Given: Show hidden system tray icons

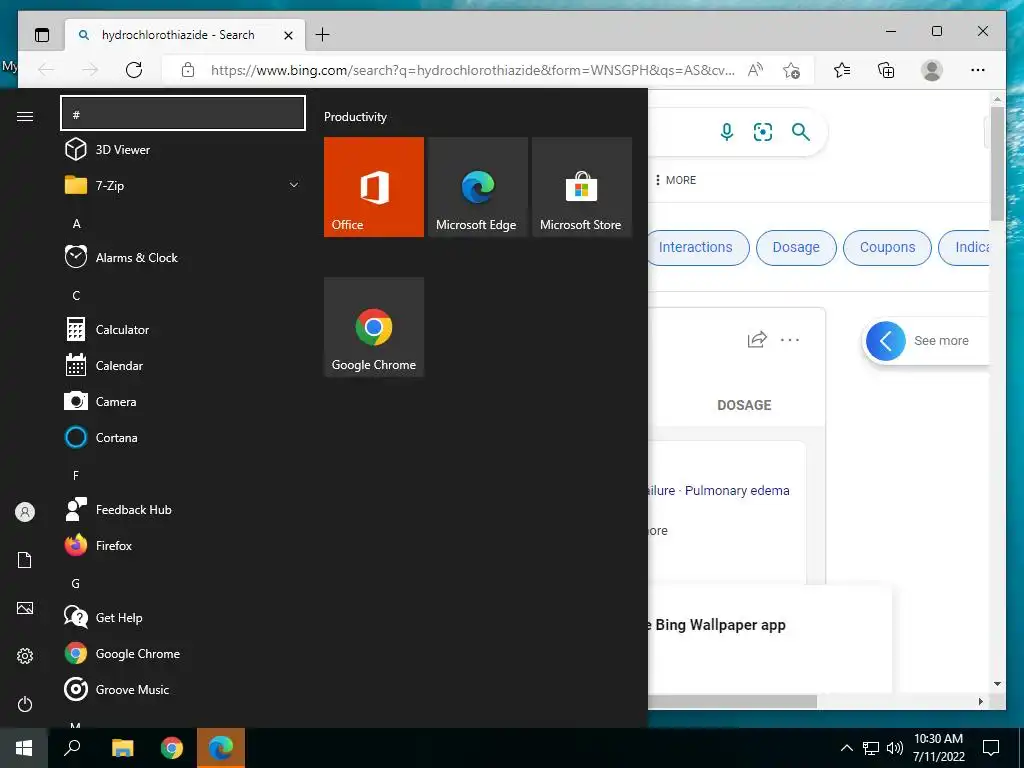Looking at the screenshot, I should pos(846,748).
